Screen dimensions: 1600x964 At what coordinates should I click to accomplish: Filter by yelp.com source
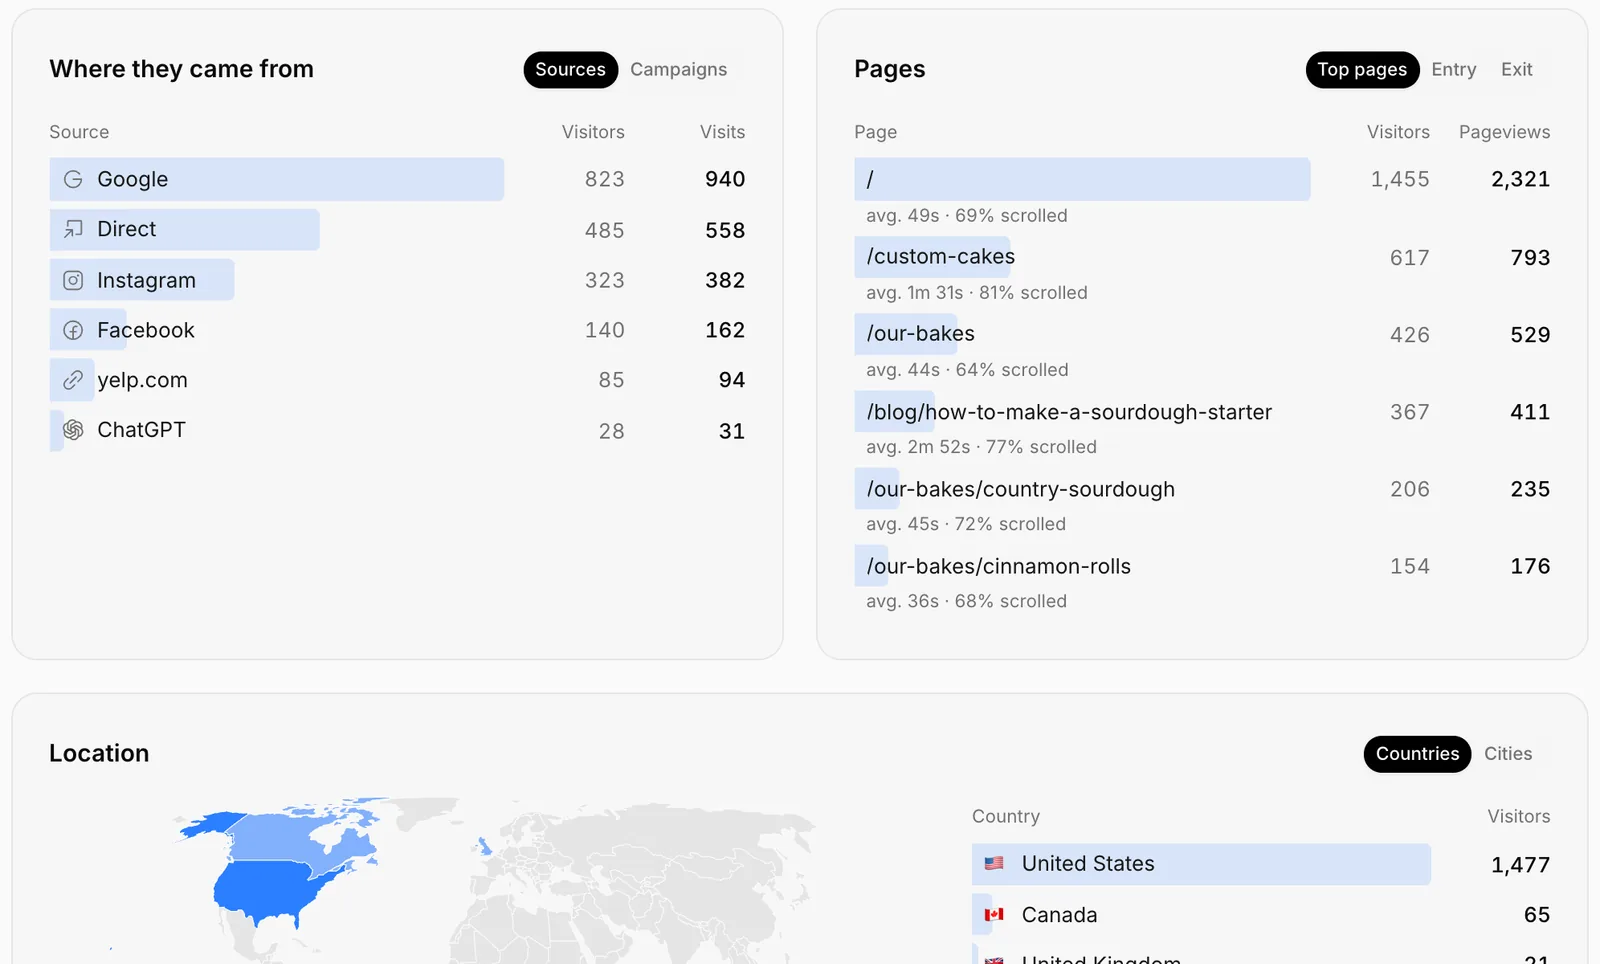(x=397, y=380)
